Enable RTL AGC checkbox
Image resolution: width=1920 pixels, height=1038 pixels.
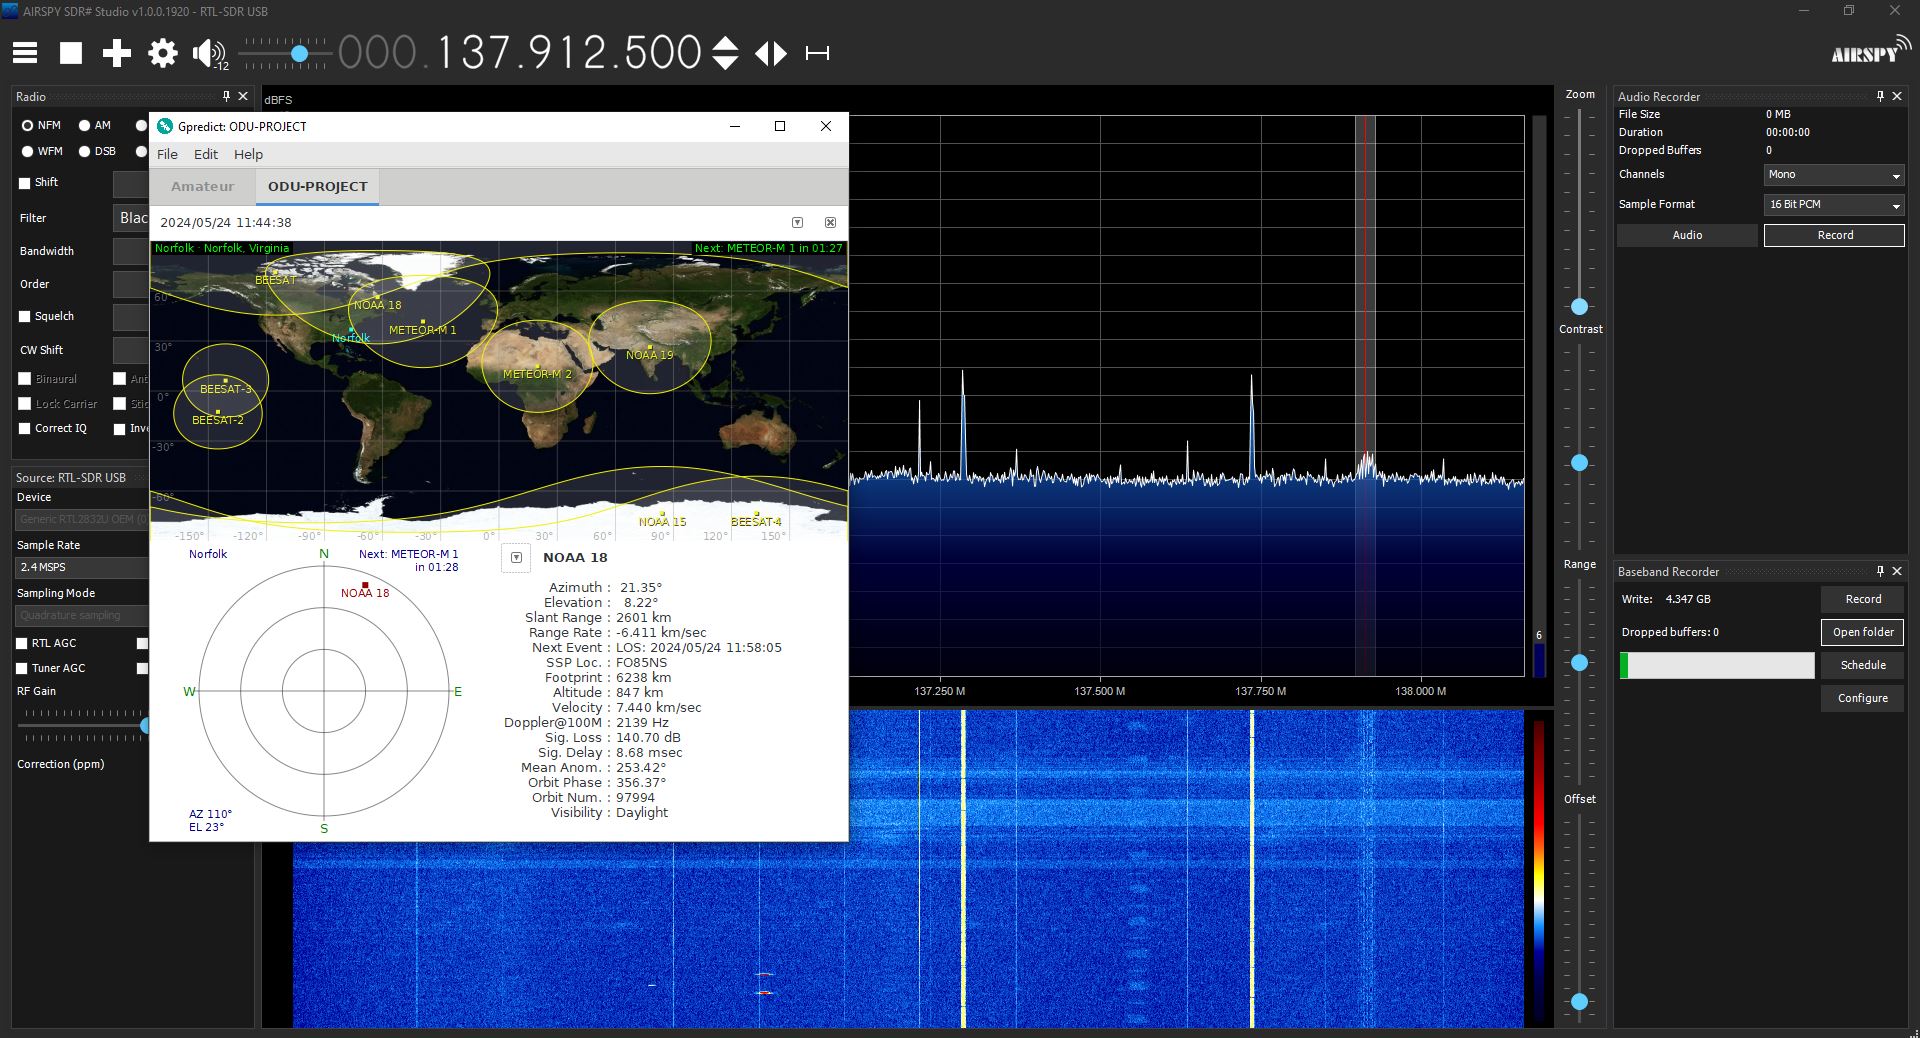(x=22, y=643)
